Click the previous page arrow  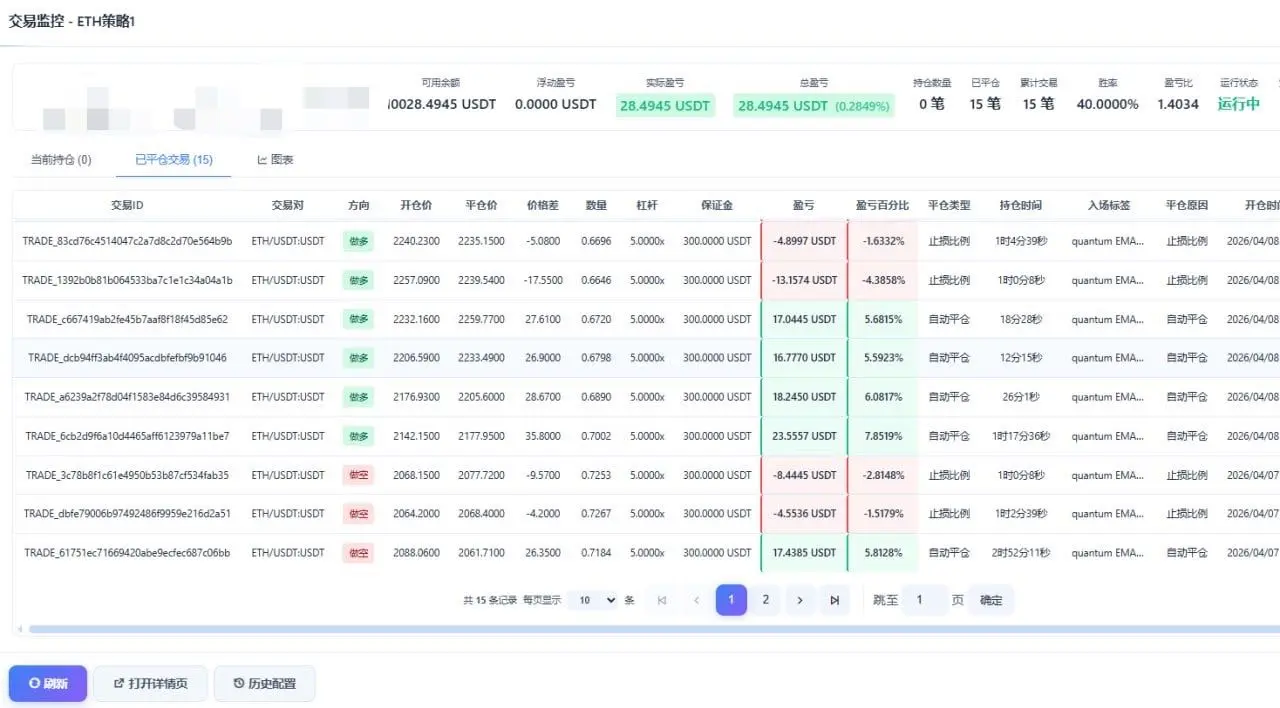point(696,600)
